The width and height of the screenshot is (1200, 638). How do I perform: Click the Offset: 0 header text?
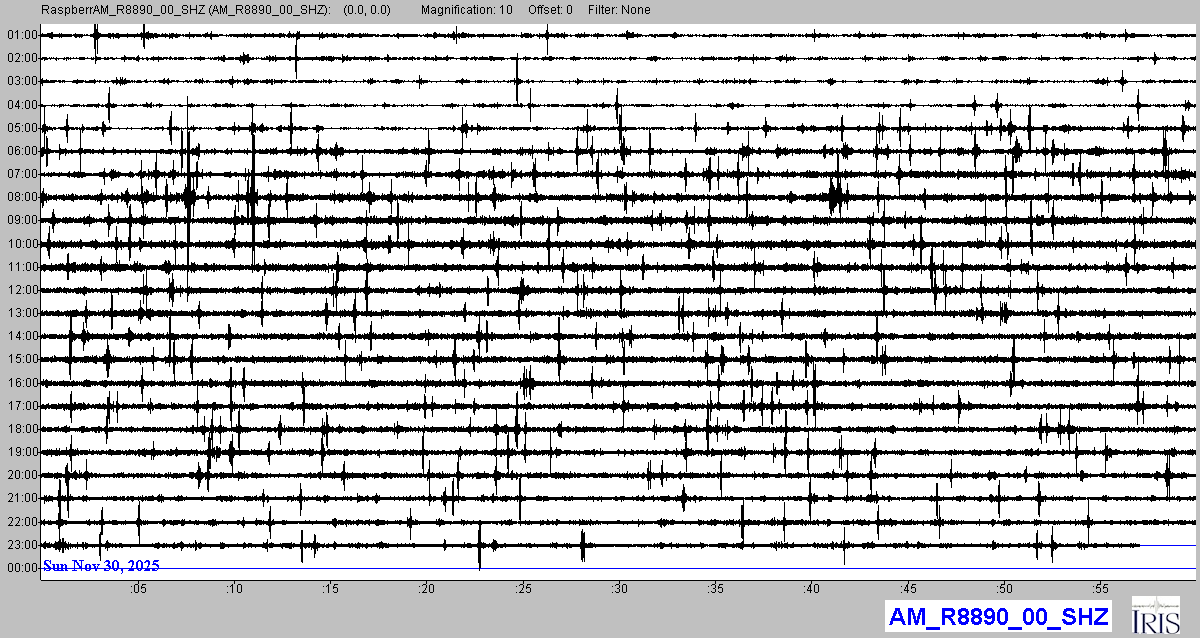tap(551, 10)
